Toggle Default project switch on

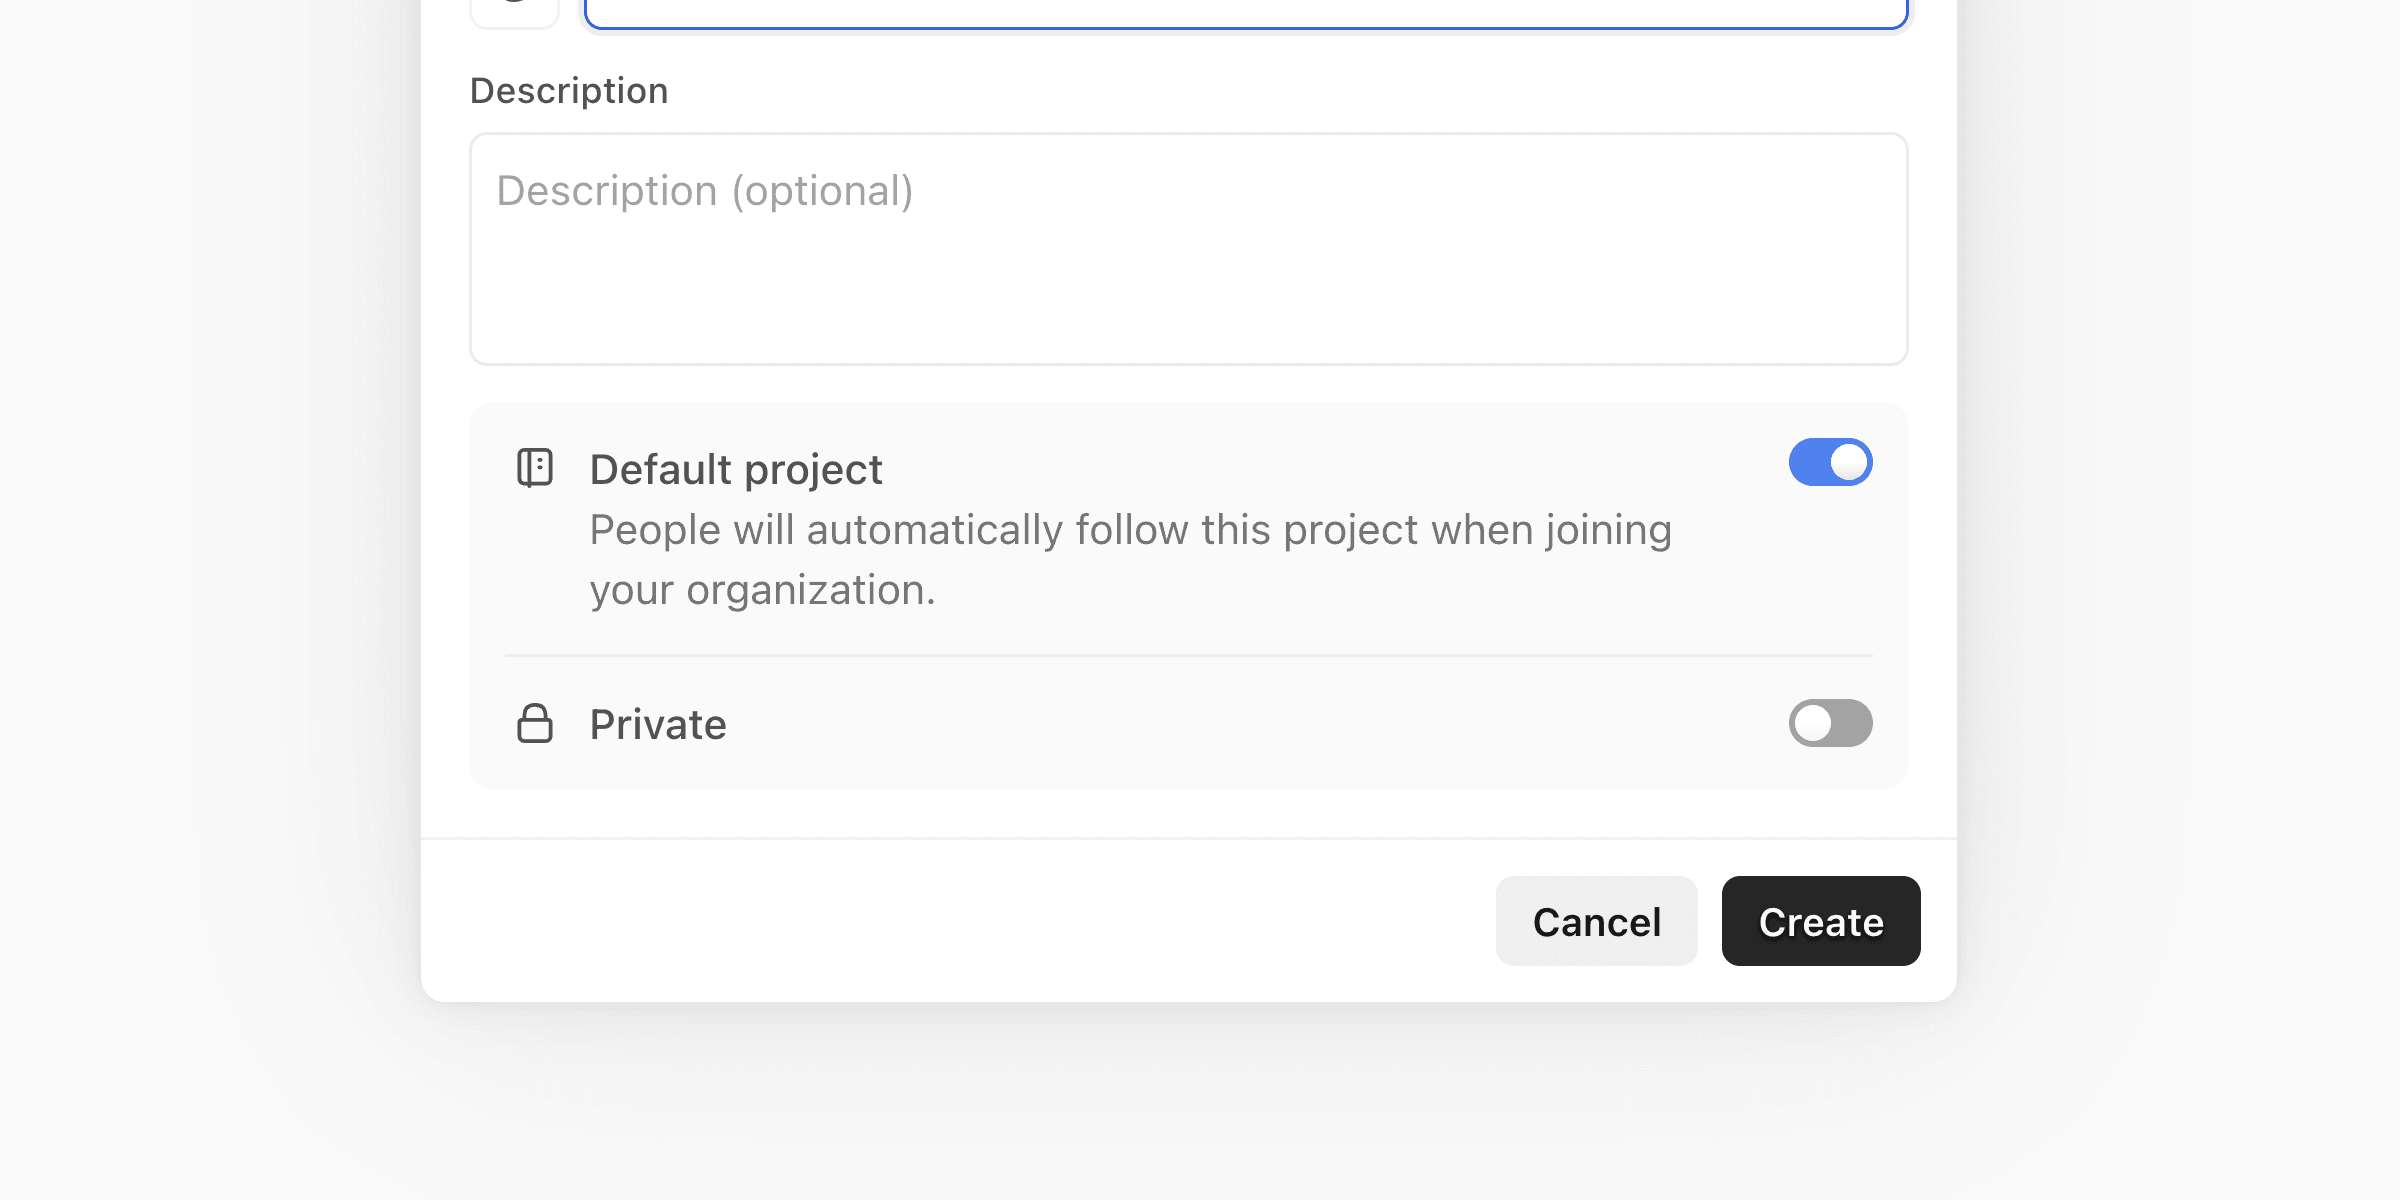tap(1831, 462)
